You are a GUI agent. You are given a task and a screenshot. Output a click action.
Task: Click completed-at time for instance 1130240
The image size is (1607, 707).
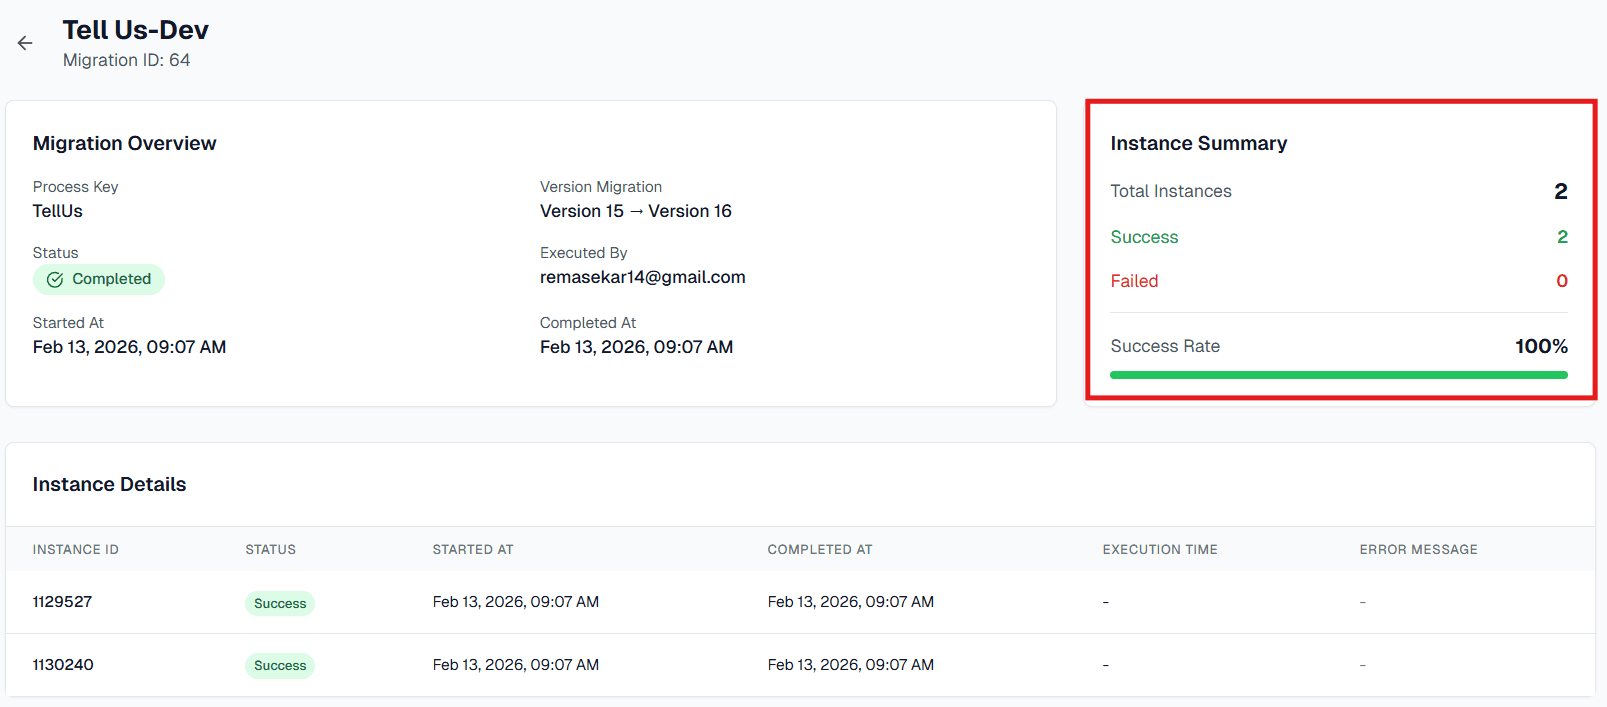(851, 665)
